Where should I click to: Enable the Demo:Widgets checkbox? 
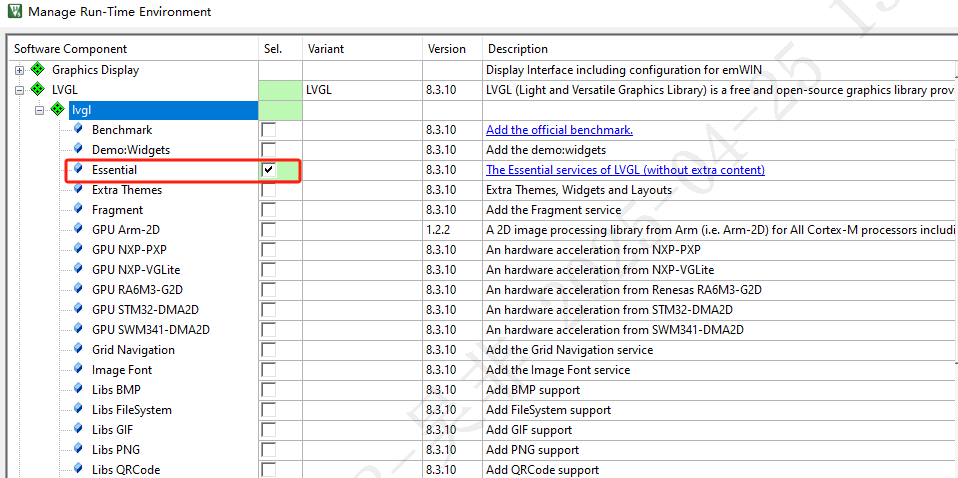268,150
